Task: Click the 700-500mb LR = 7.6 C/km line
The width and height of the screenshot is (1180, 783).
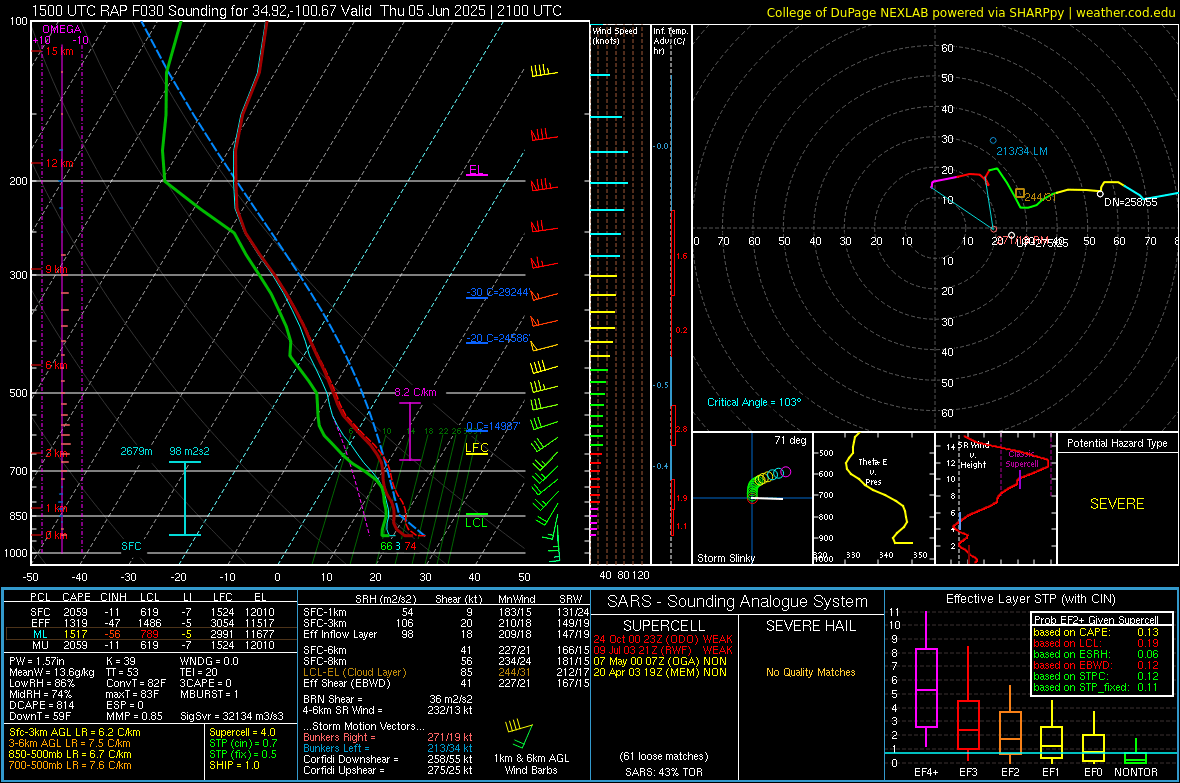Action: click(70, 765)
